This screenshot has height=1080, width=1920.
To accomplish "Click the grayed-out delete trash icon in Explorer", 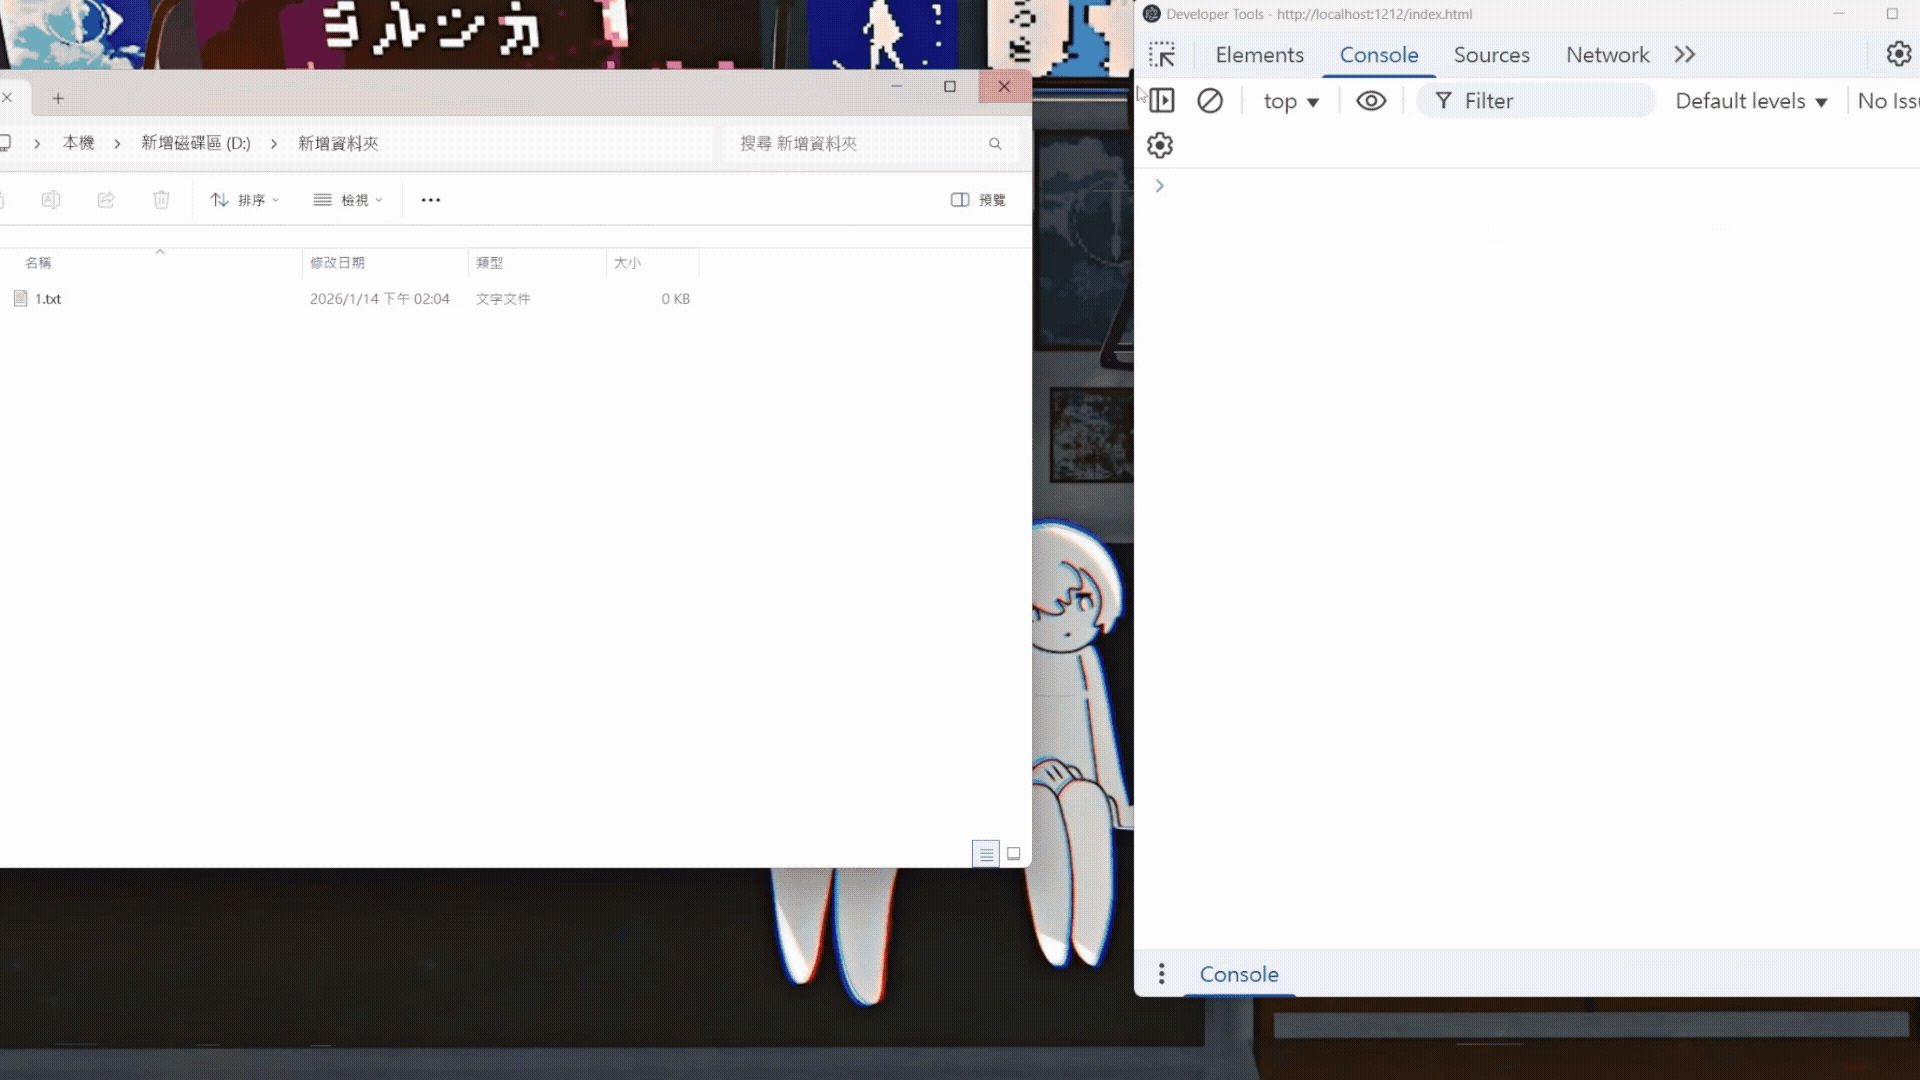I will point(161,200).
